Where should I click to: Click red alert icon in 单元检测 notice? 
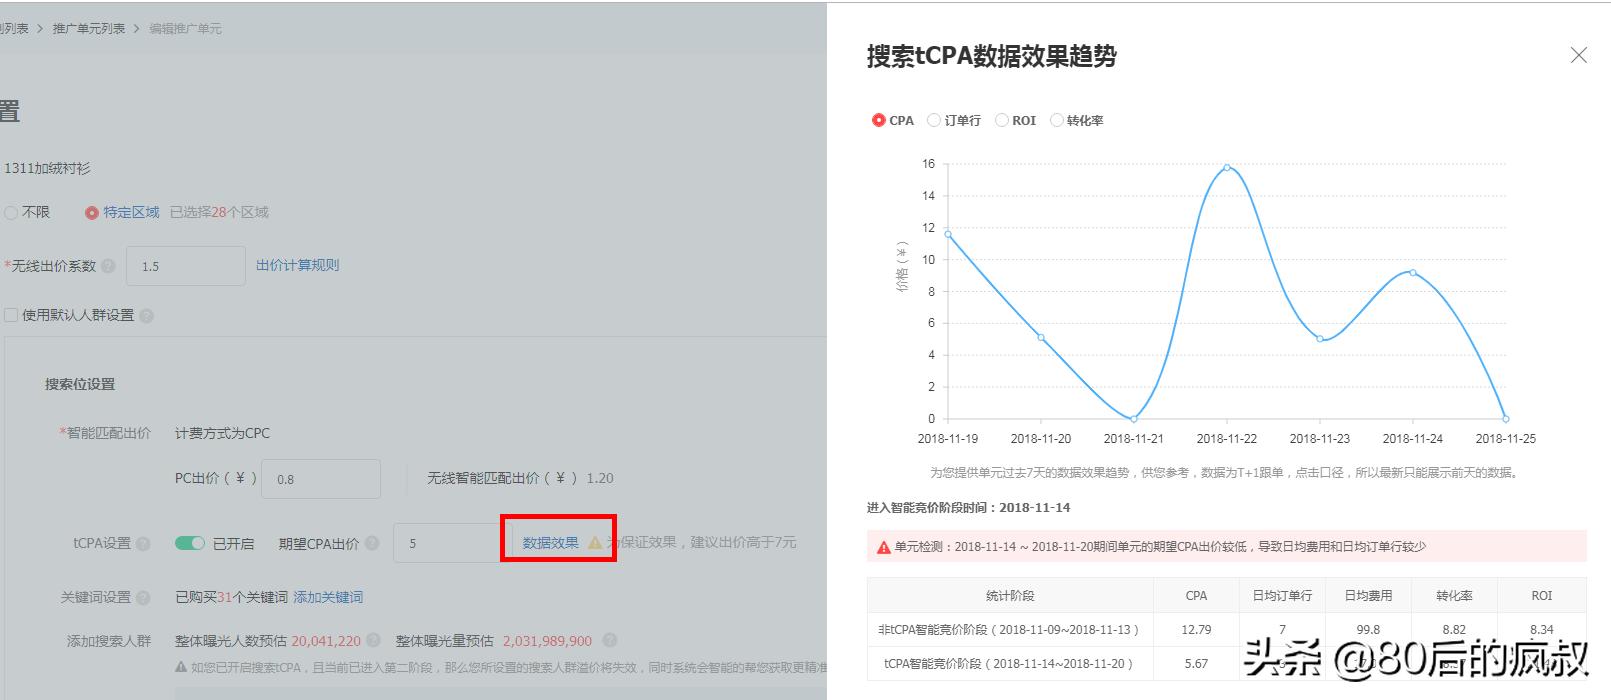pos(884,547)
